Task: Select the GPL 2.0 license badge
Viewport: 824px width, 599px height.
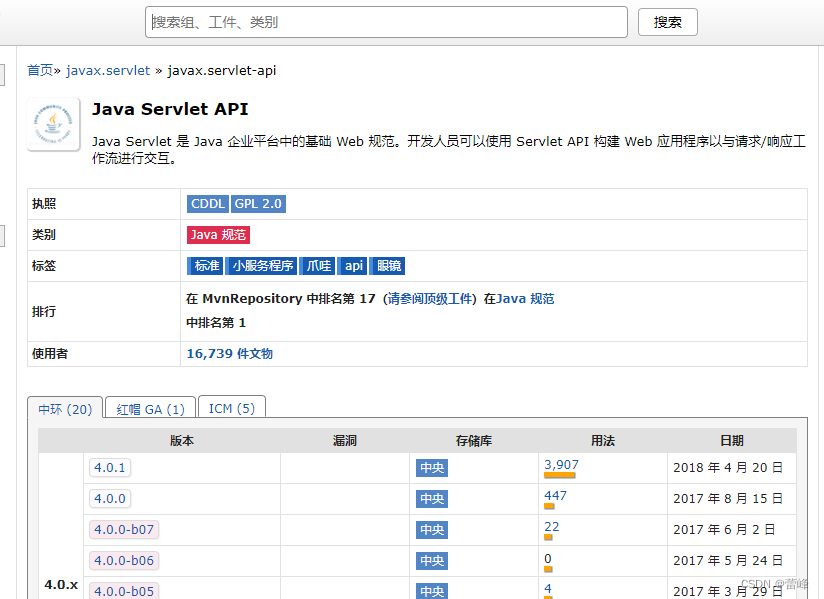Action: [x=258, y=204]
